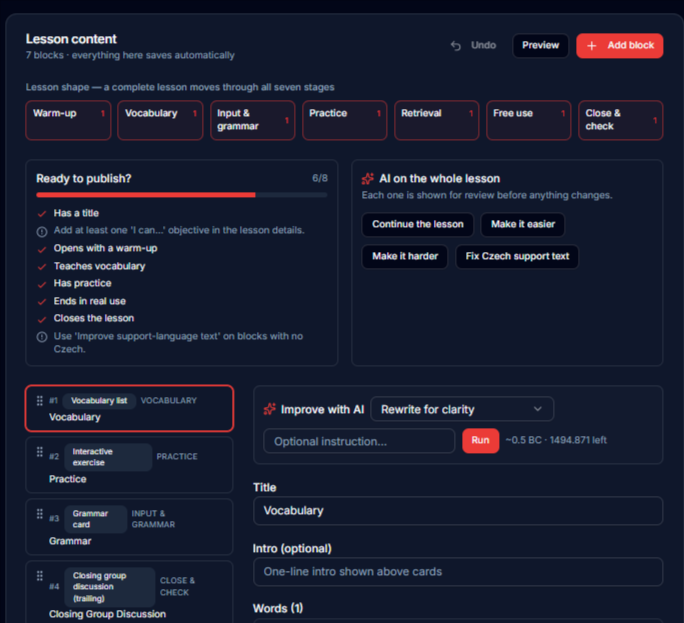Select the Retrieval lesson stage
The height and width of the screenshot is (623, 684).
click(437, 120)
